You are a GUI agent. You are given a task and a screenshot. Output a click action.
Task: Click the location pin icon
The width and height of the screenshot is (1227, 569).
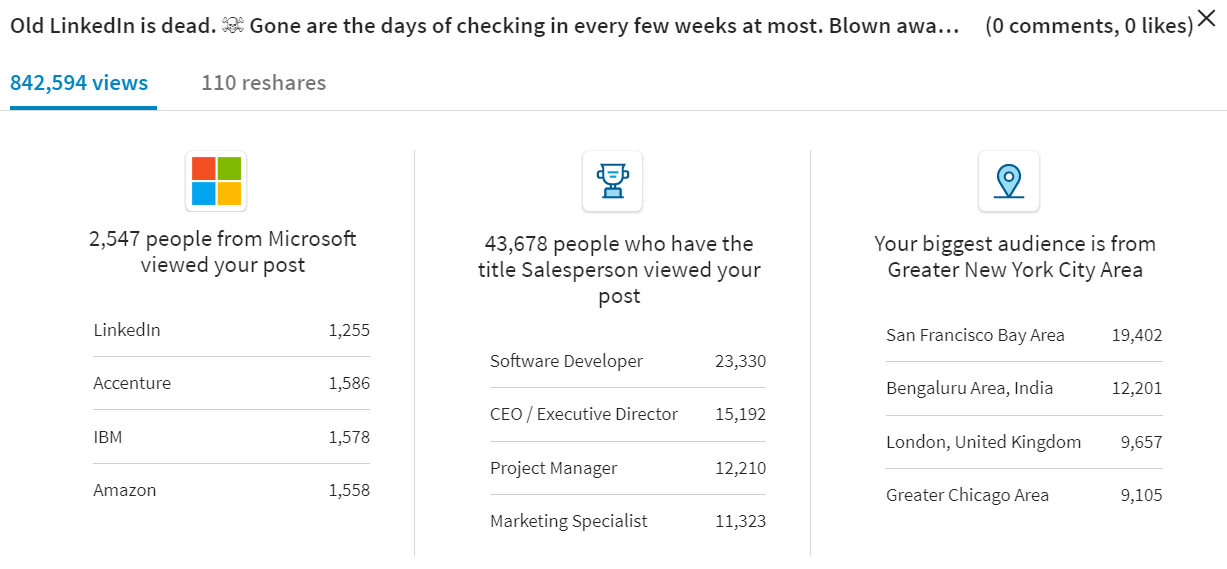tap(1009, 181)
